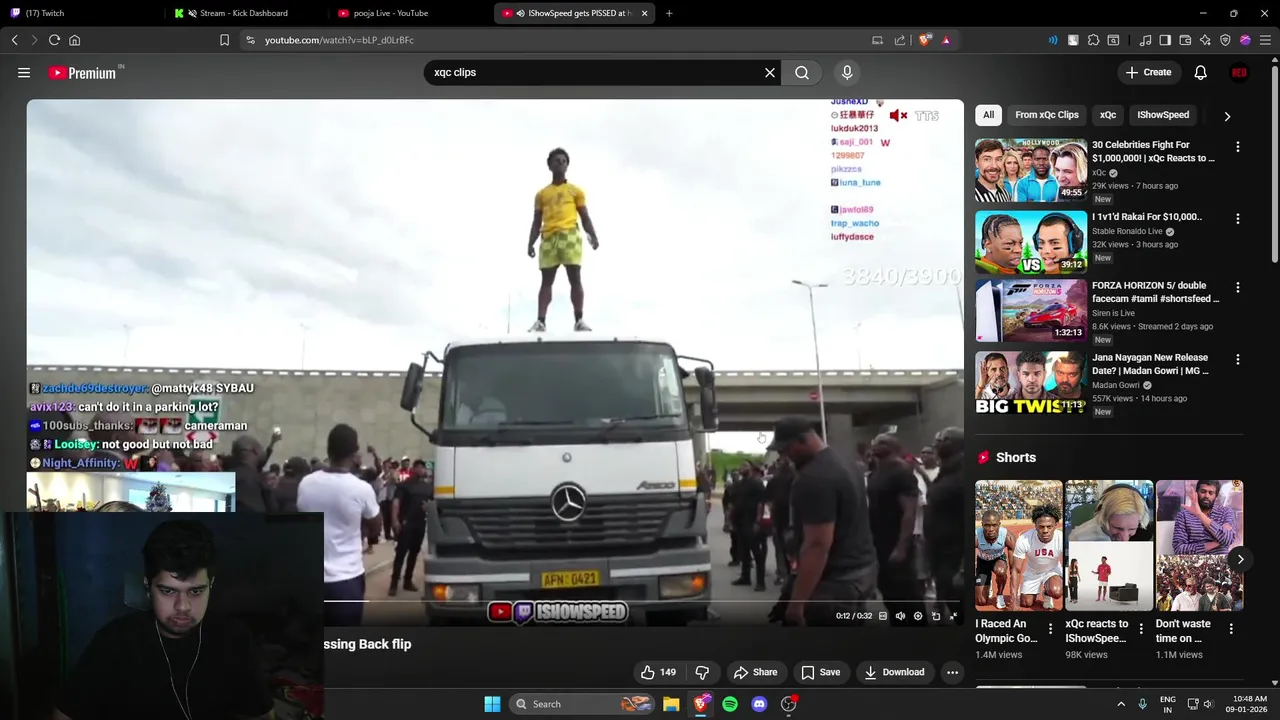
Task: Save the video to a playlist
Action: [x=821, y=672]
